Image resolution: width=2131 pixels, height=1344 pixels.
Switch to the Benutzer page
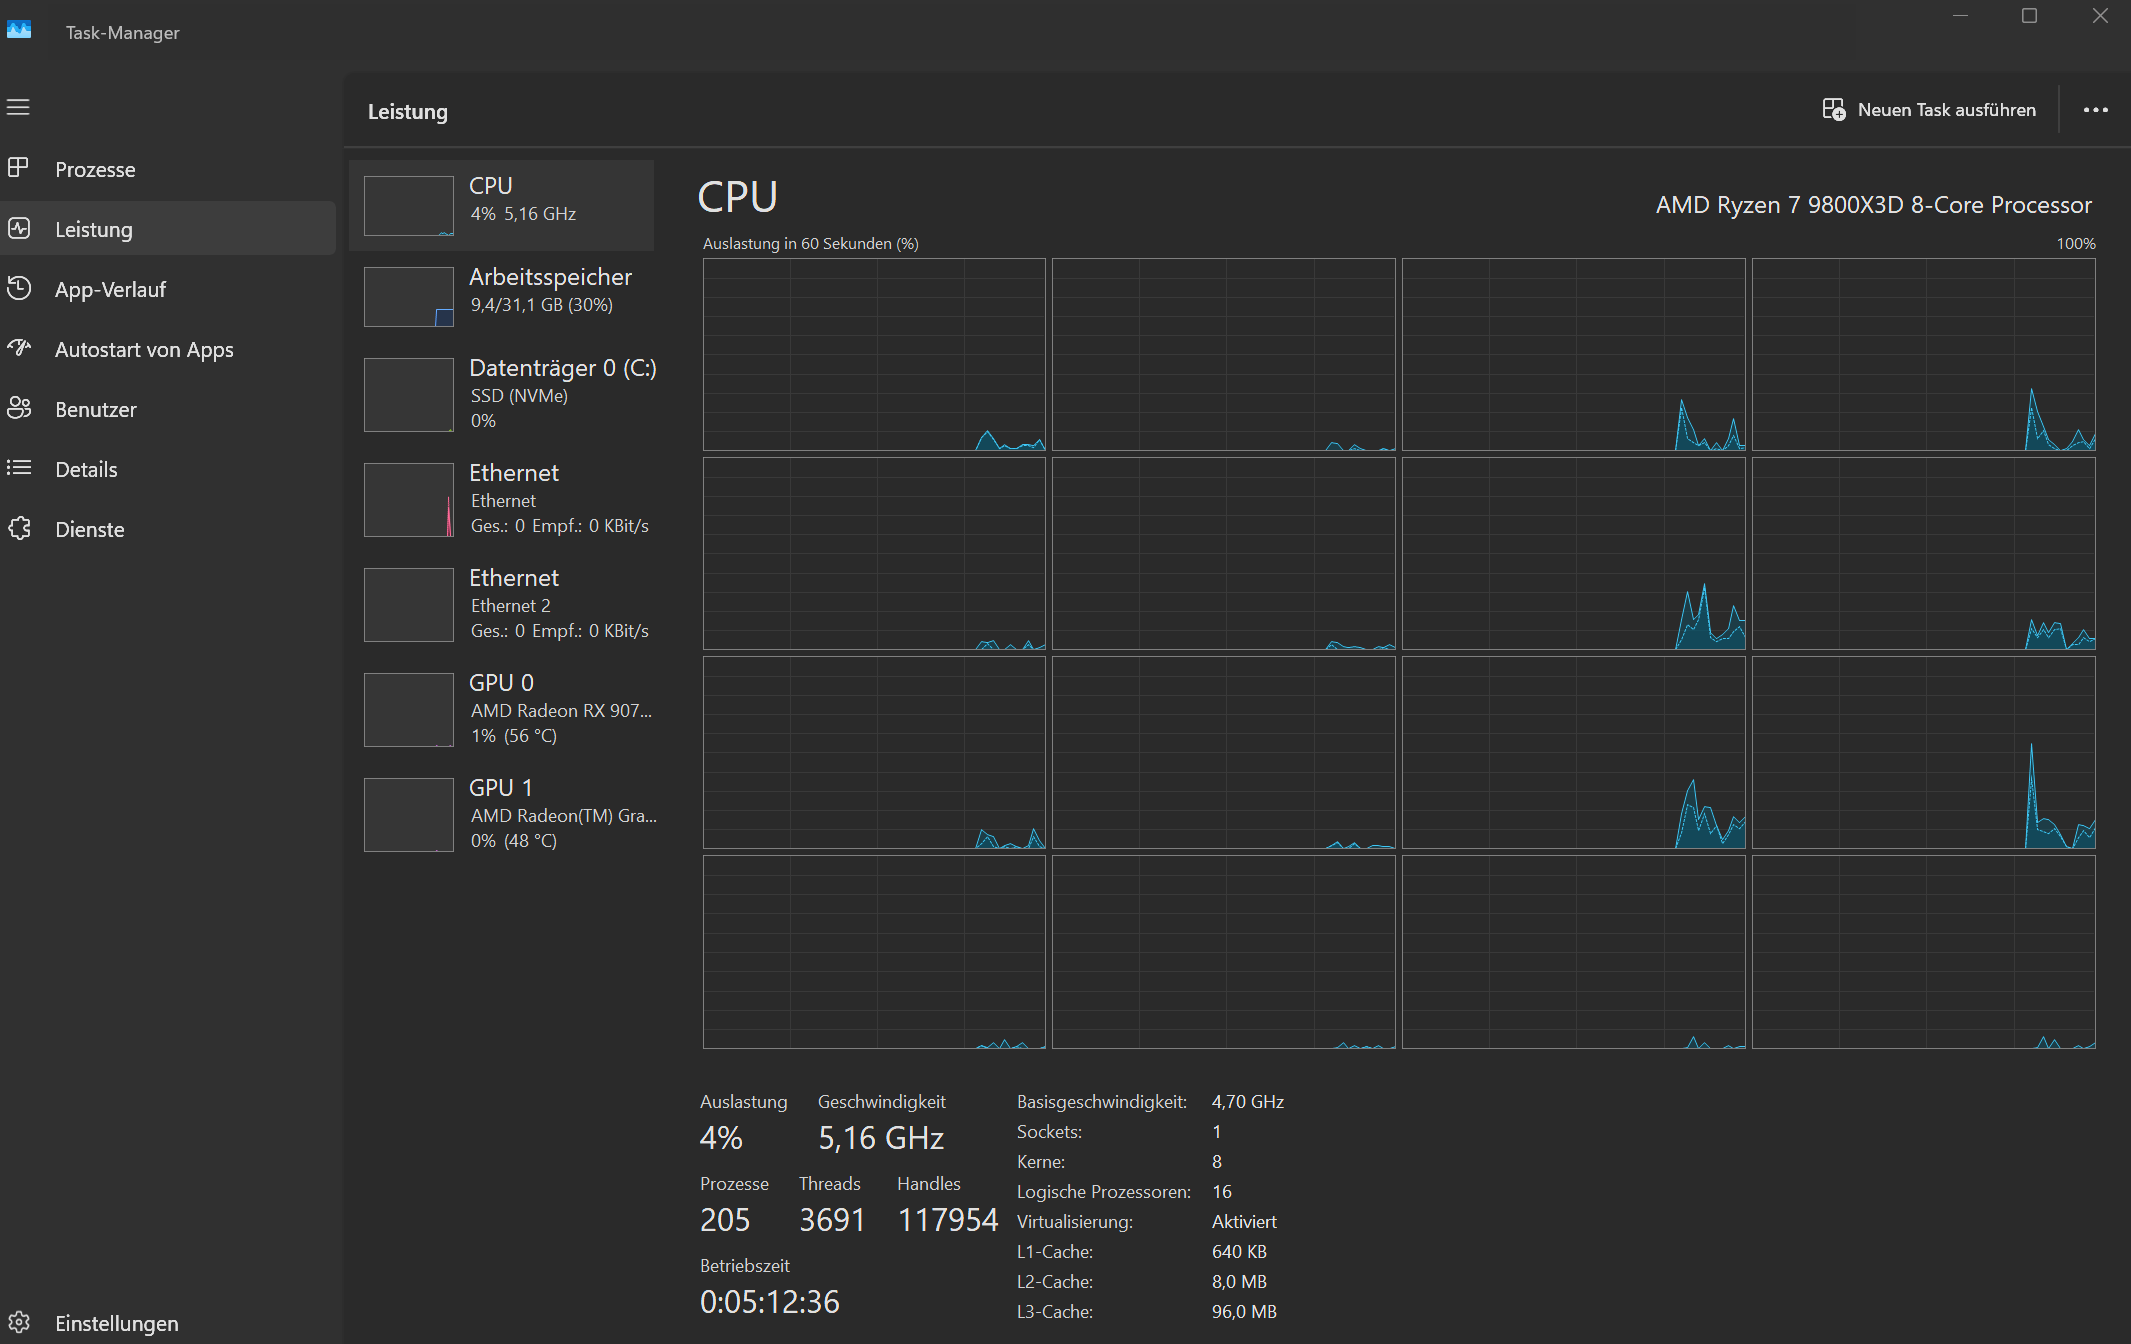pyautogui.click(x=168, y=409)
